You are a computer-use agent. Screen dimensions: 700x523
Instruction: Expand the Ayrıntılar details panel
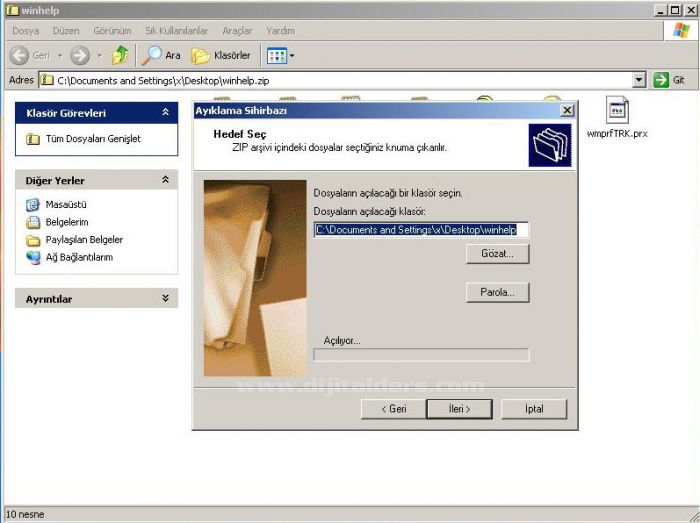click(x=165, y=299)
